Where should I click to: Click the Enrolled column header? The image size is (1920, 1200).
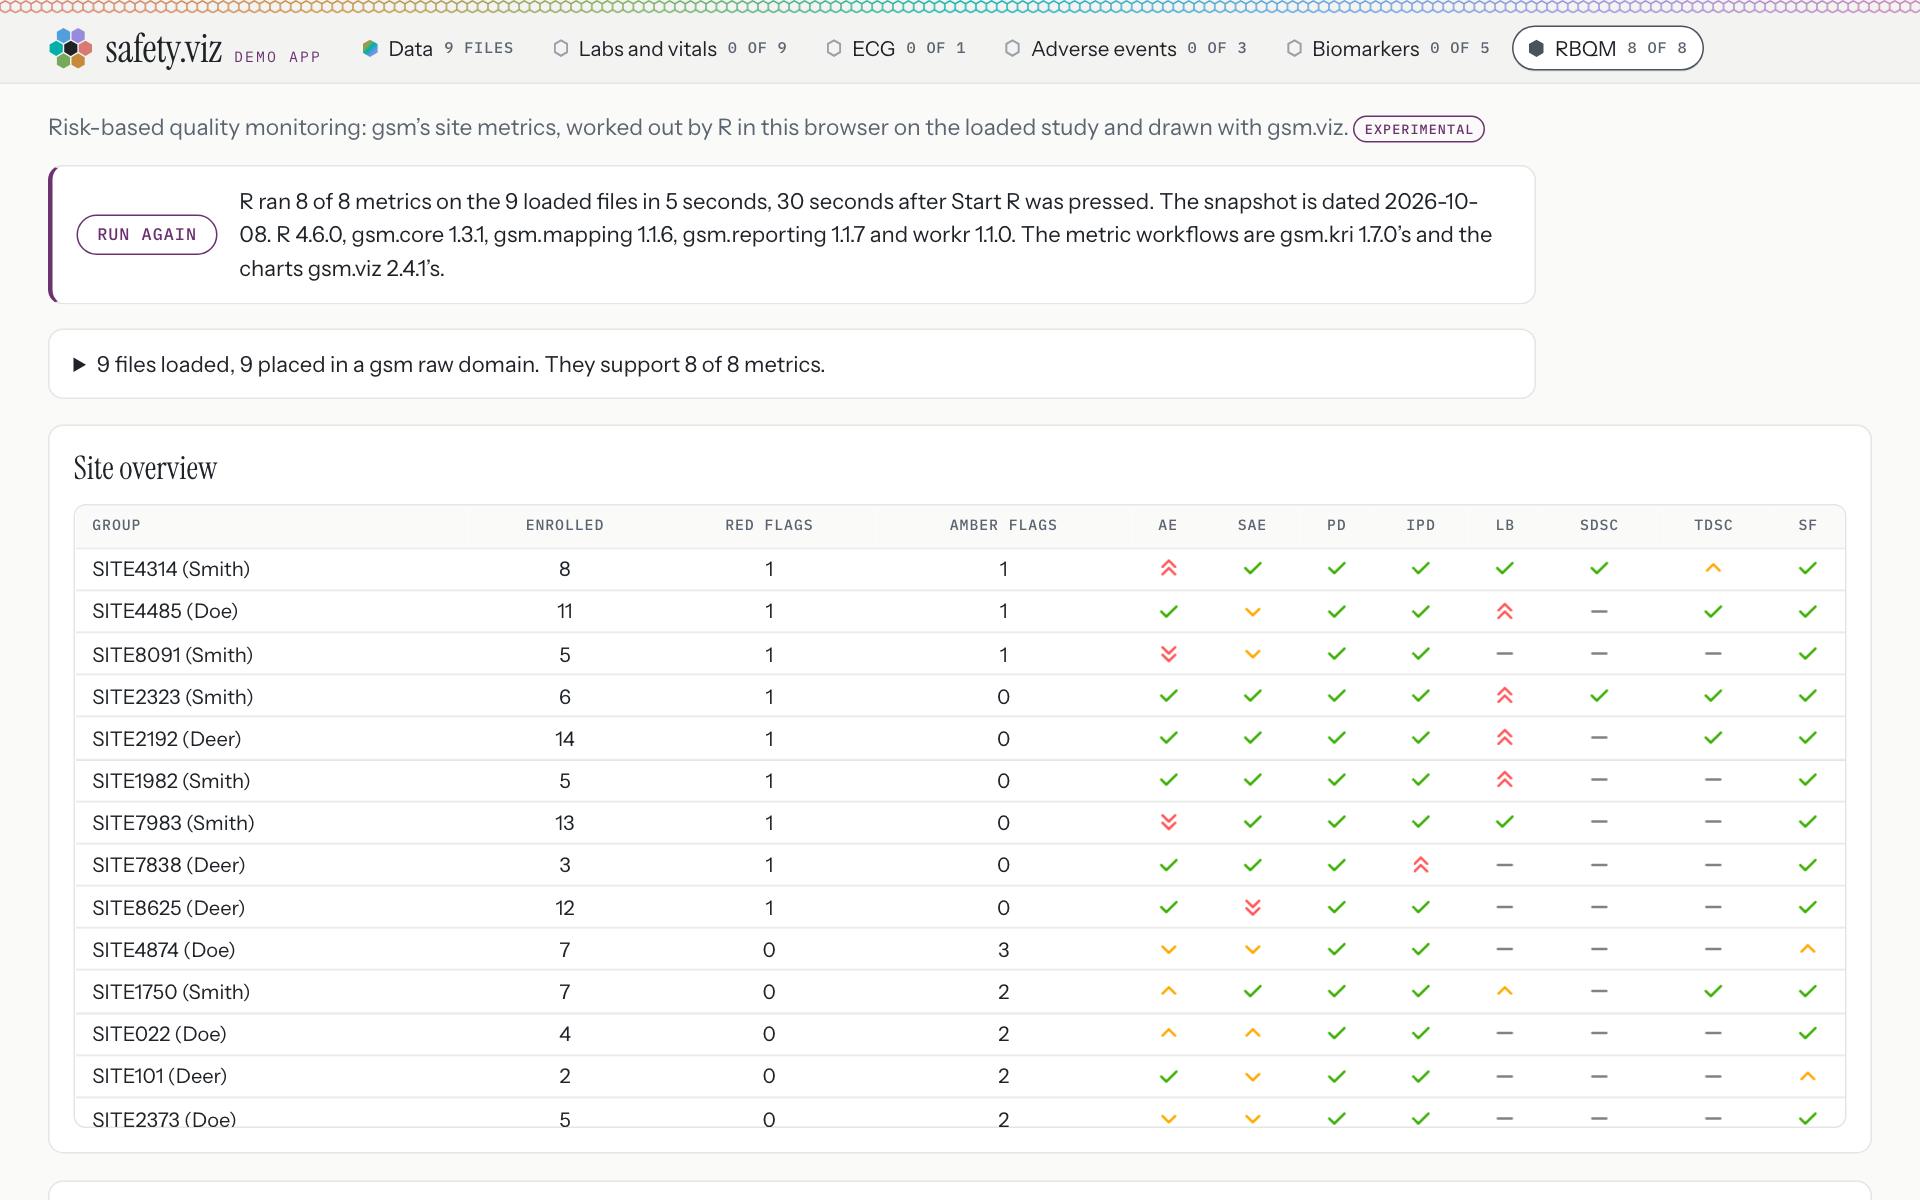(x=564, y=525)
